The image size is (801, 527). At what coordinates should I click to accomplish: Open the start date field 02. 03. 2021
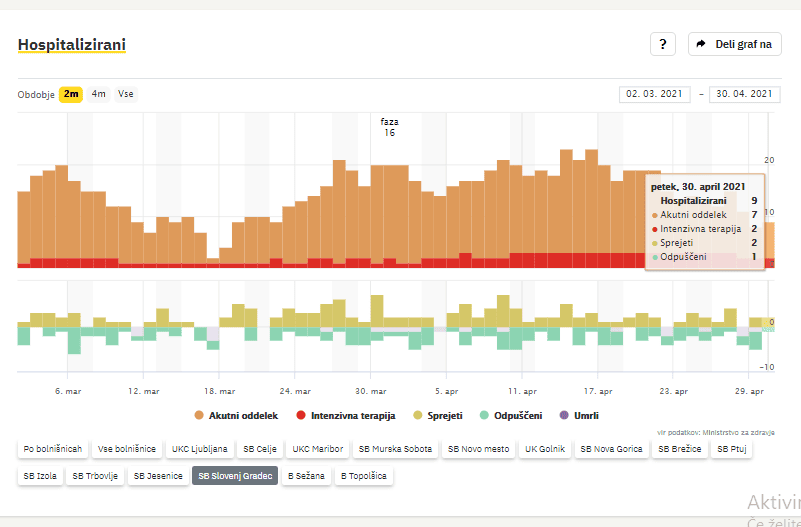click(655, 94)
